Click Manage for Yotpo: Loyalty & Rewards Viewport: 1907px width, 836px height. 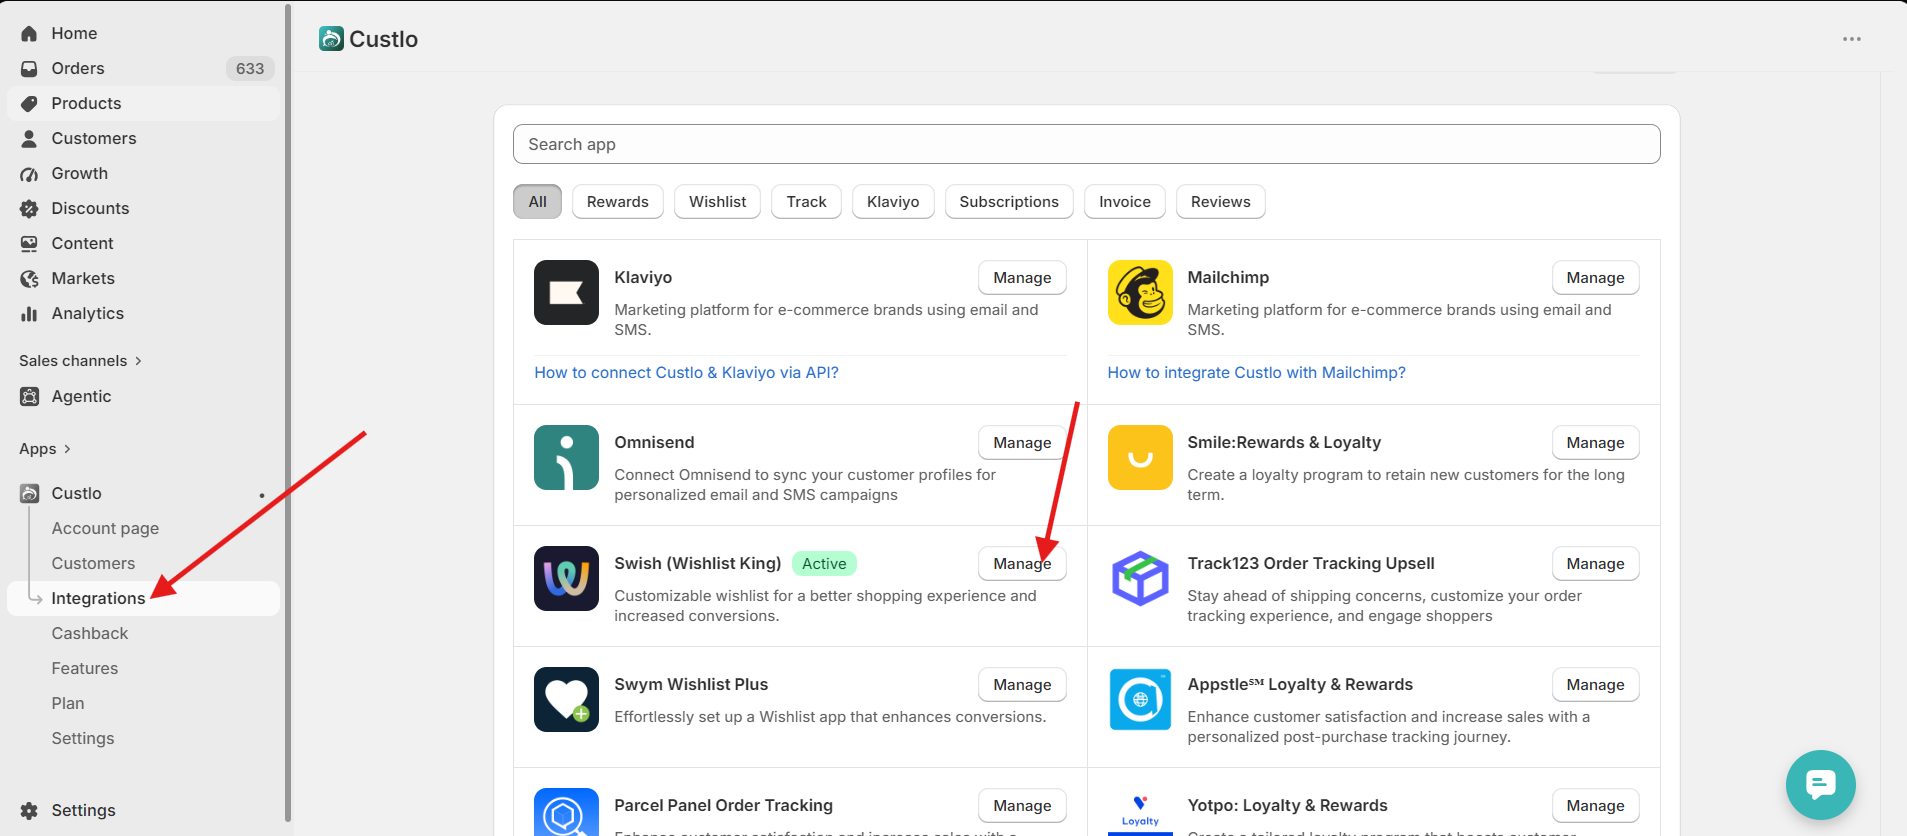1595,806
